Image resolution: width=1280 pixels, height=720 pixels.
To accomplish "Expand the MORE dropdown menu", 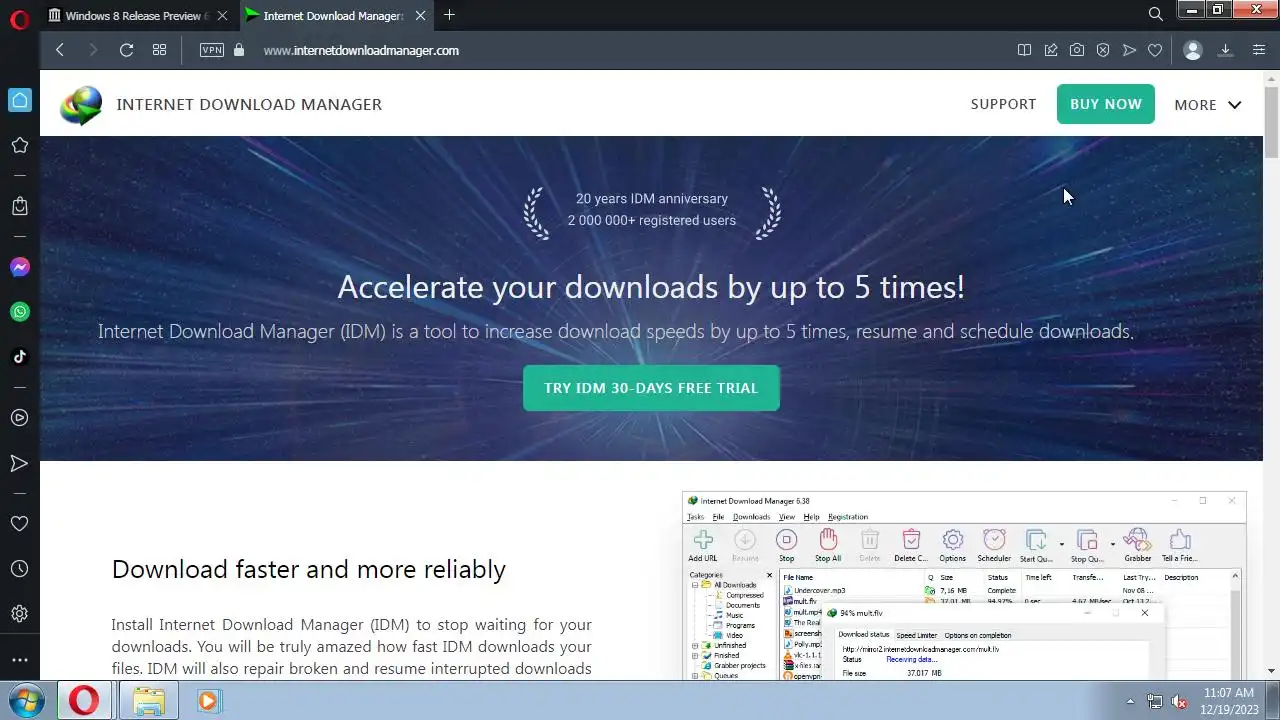I will (x=1207, y=105).
